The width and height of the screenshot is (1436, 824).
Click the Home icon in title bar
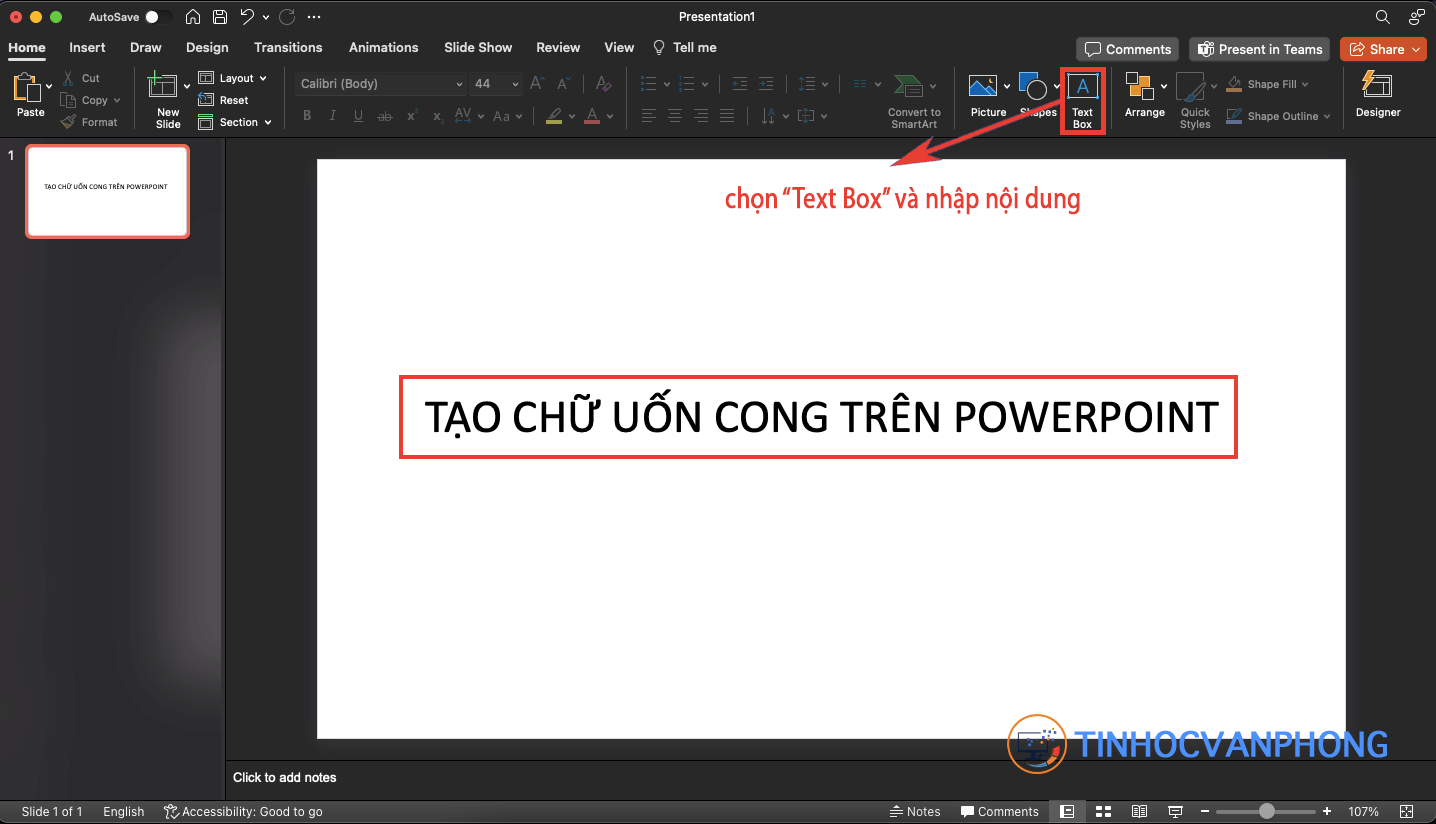pos(193,17)
